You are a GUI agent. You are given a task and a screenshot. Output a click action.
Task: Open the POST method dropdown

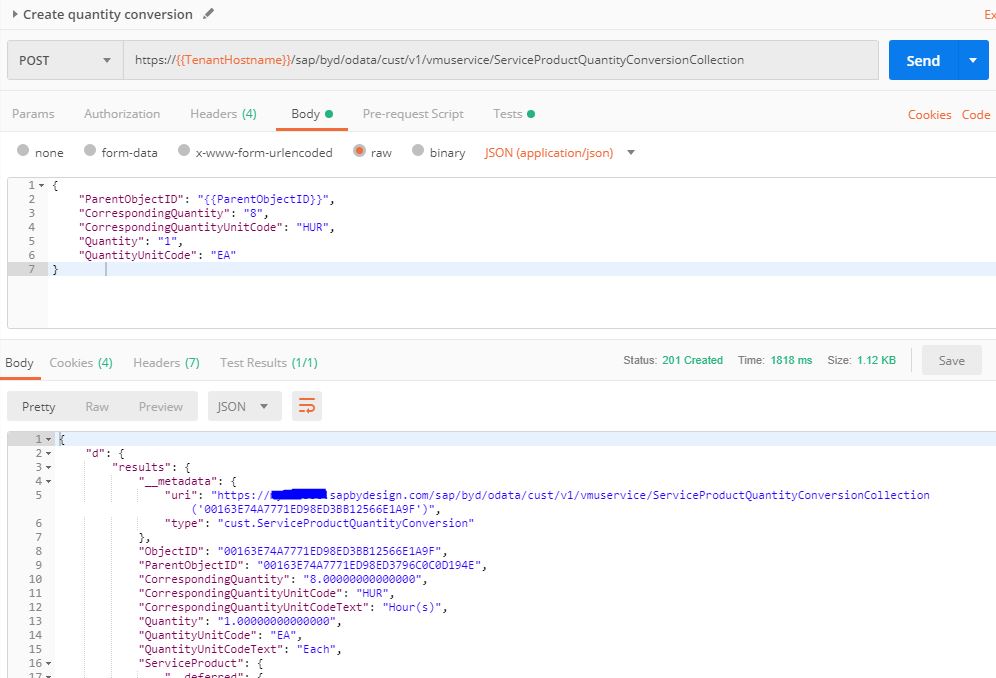pyautogui.click(x=64, y=60)
